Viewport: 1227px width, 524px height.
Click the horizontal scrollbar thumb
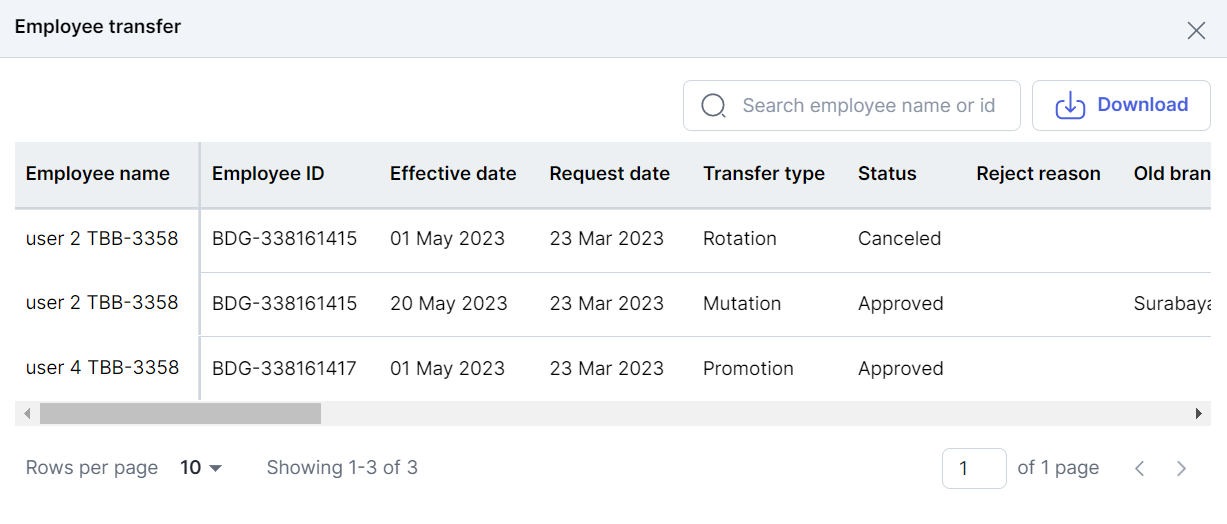180,413
